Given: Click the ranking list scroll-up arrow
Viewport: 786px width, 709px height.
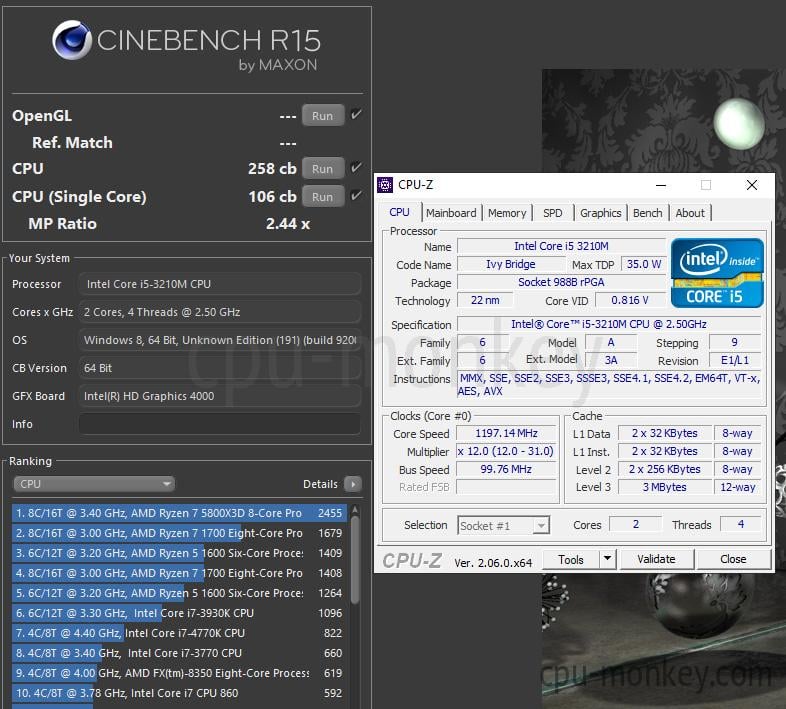Looking at the screenshot, I should click(355, 509).
